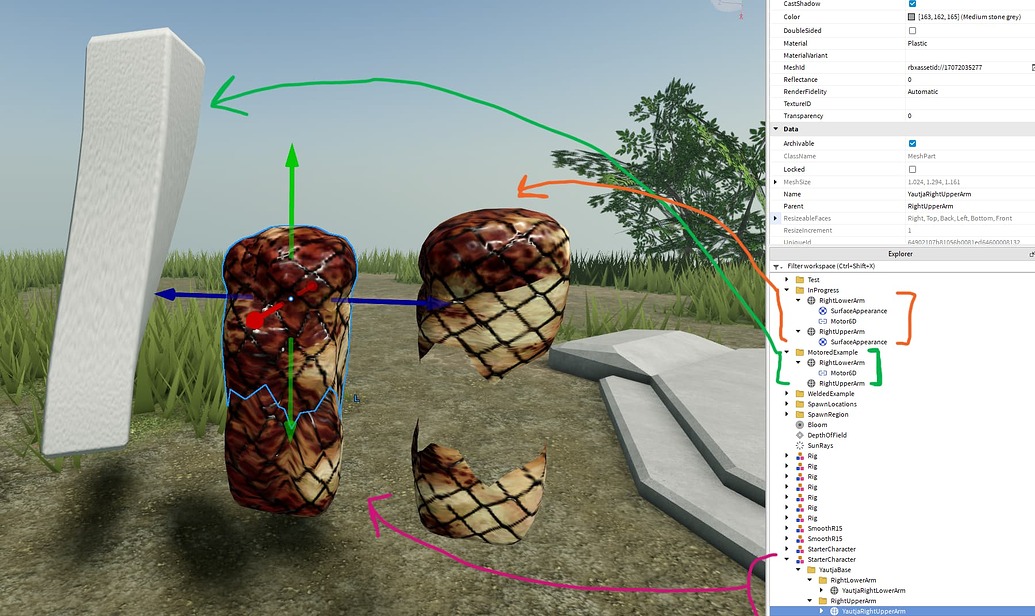
Task: Select the SurfaceAppearance under InProgress RightLowerArm
Action: click(858, 311)
